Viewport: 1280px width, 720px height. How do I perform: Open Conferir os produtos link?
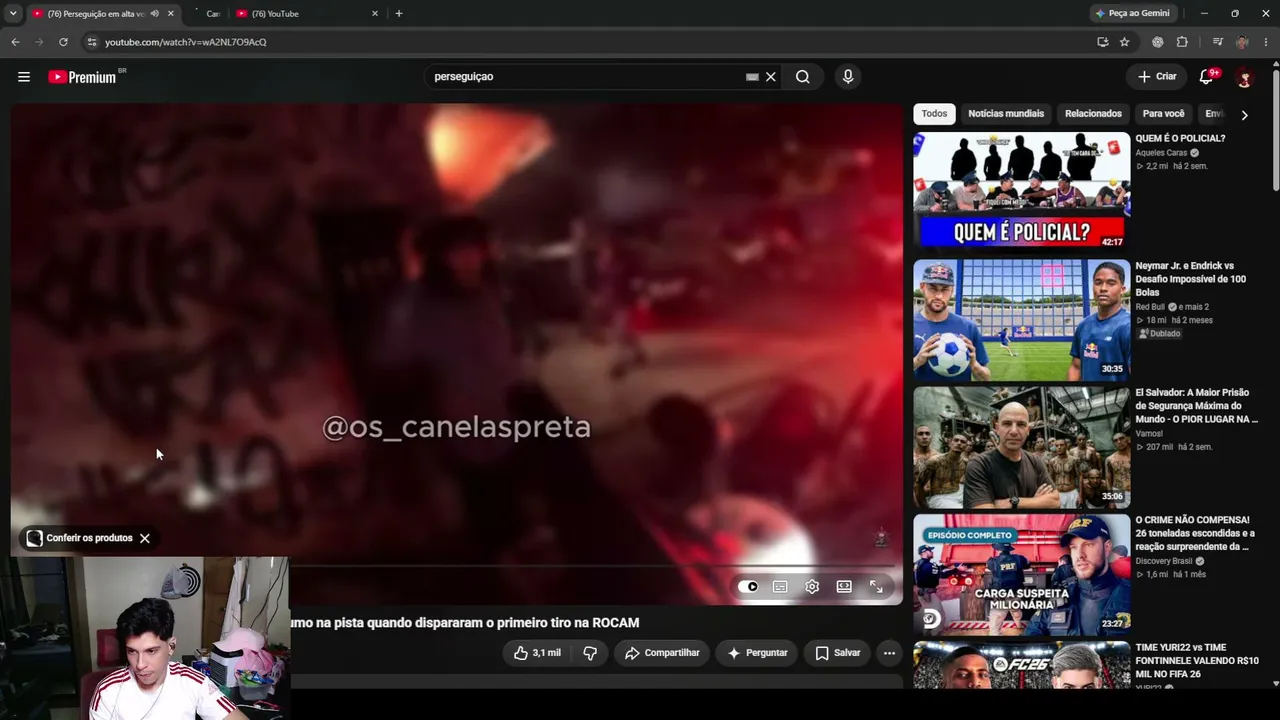pyautogui.click(x=80, y=538)
